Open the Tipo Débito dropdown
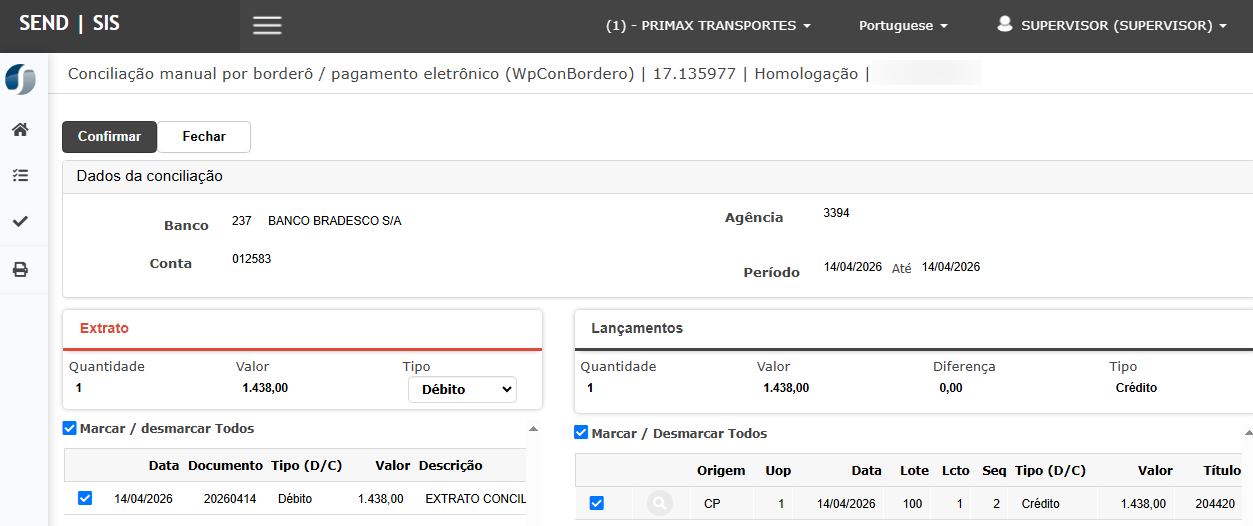1253x526 pixels. pos(462,389)
